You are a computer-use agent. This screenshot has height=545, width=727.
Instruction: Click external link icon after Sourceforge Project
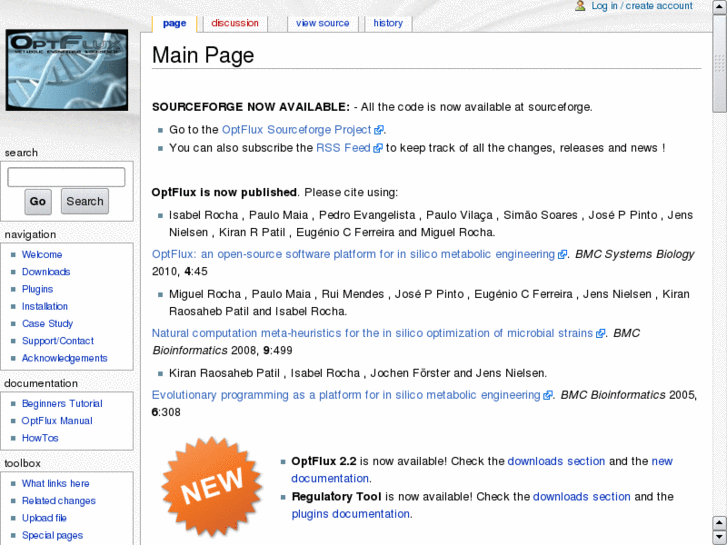click(378, 130)
